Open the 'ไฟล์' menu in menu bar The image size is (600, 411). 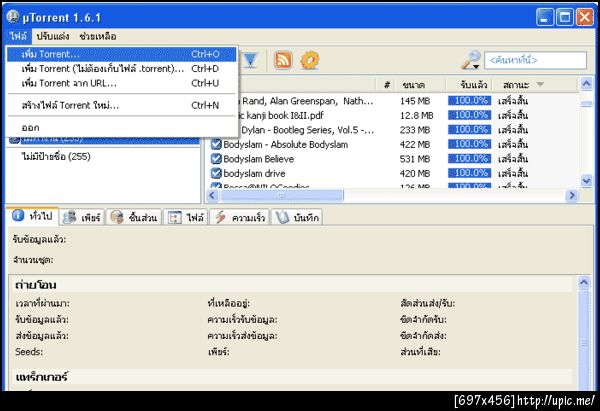pos(18,36)
